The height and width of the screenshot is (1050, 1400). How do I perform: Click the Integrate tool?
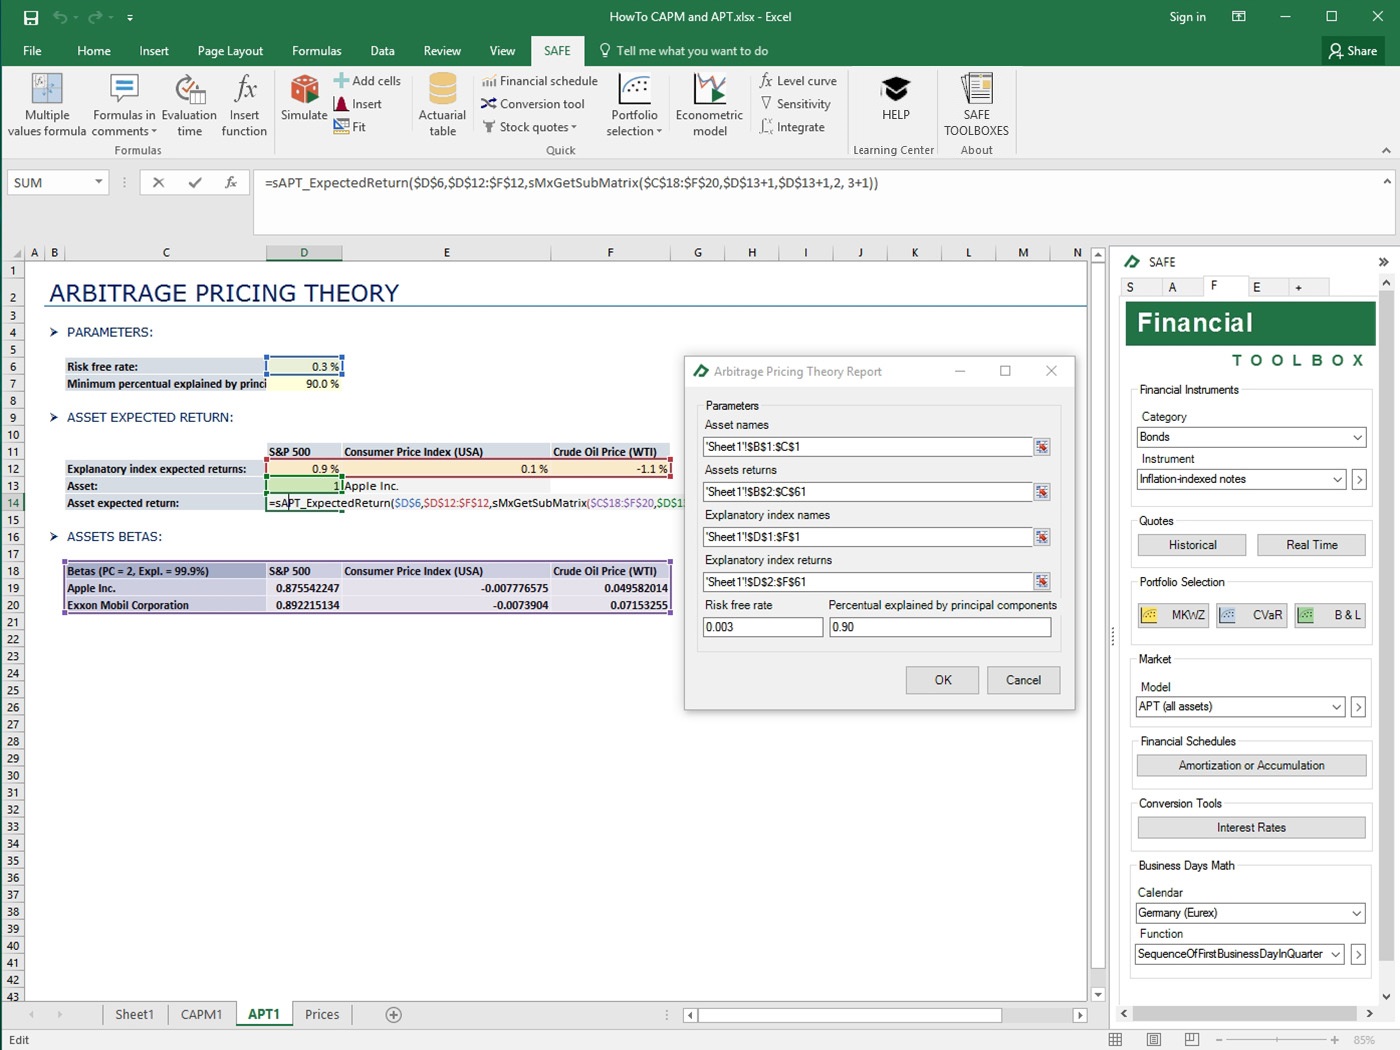point(792,127)
